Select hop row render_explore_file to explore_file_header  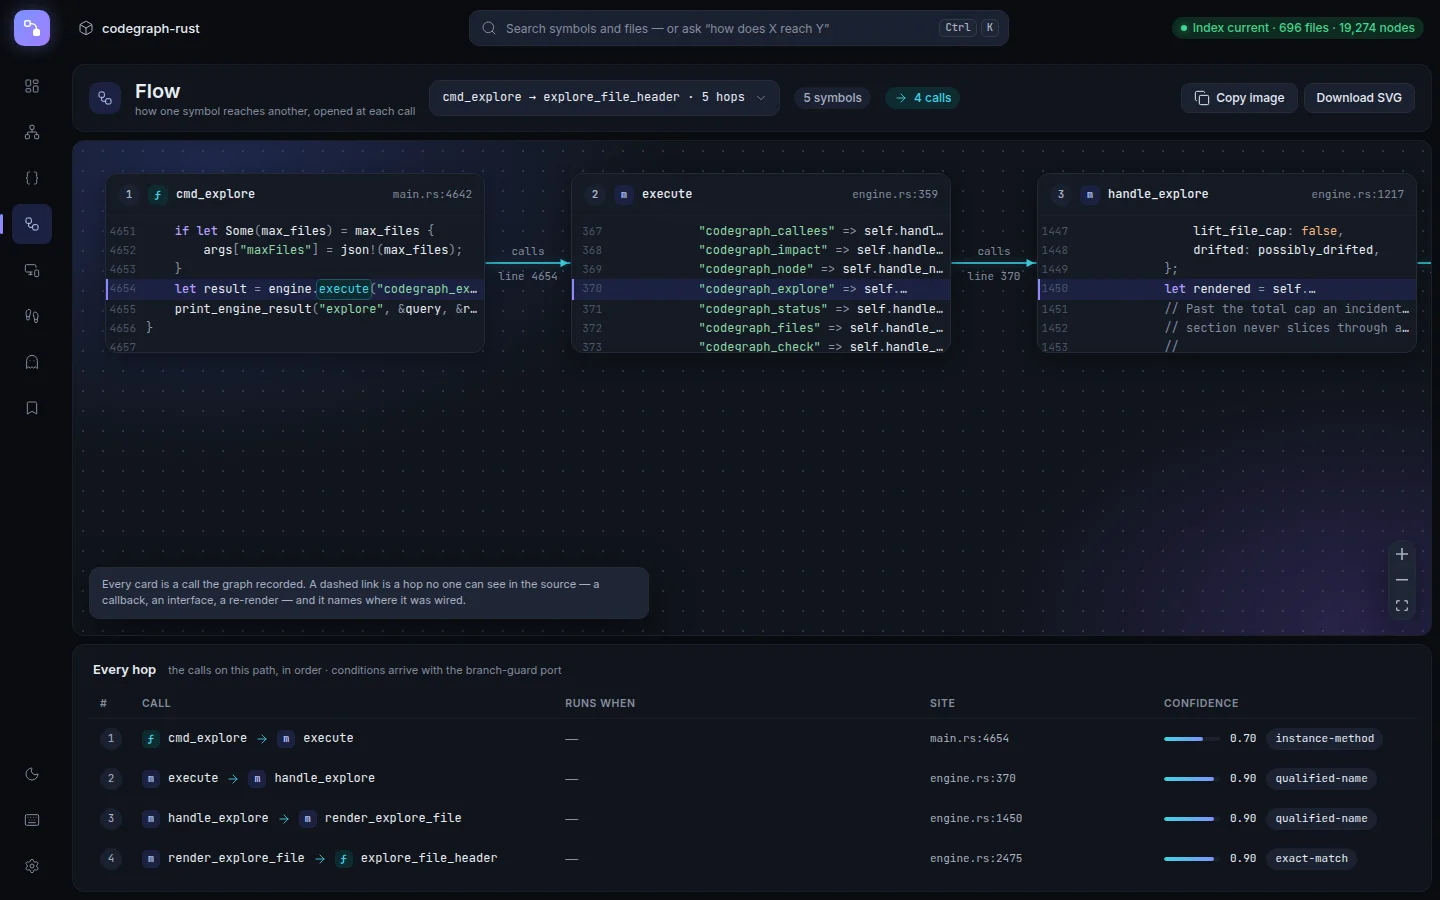(752, 858)
